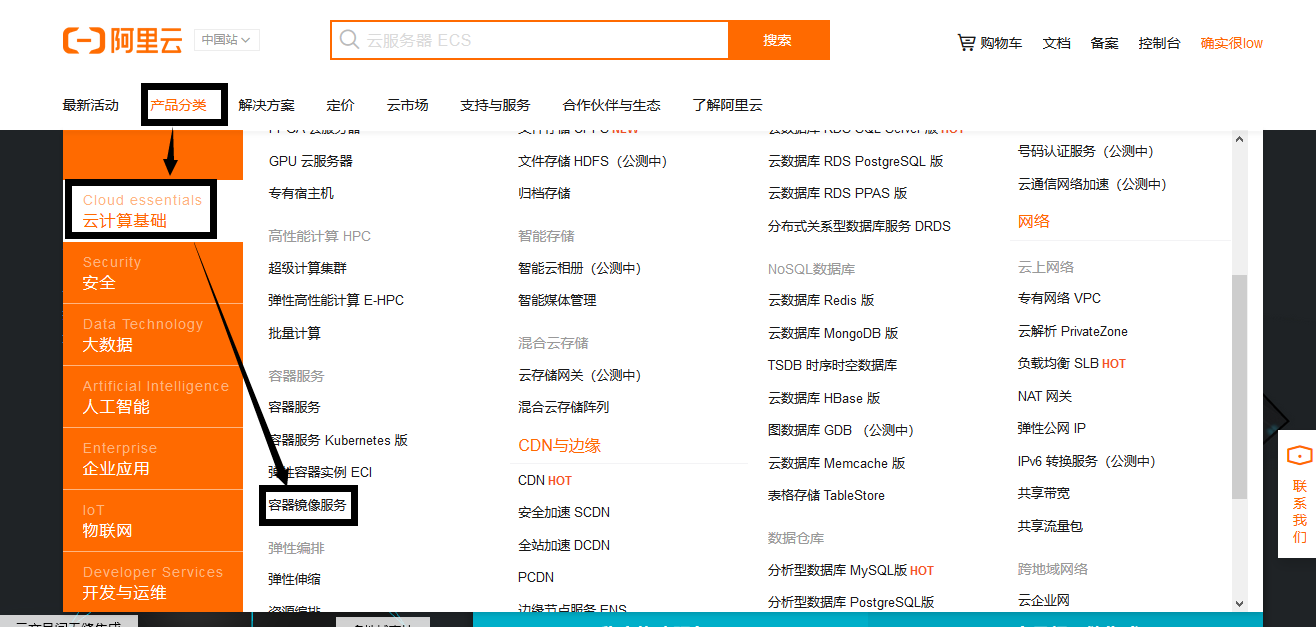This screenshot has width=1316, height=627.
Task: Open 云存储网关 product
Action: coord(579,375)
